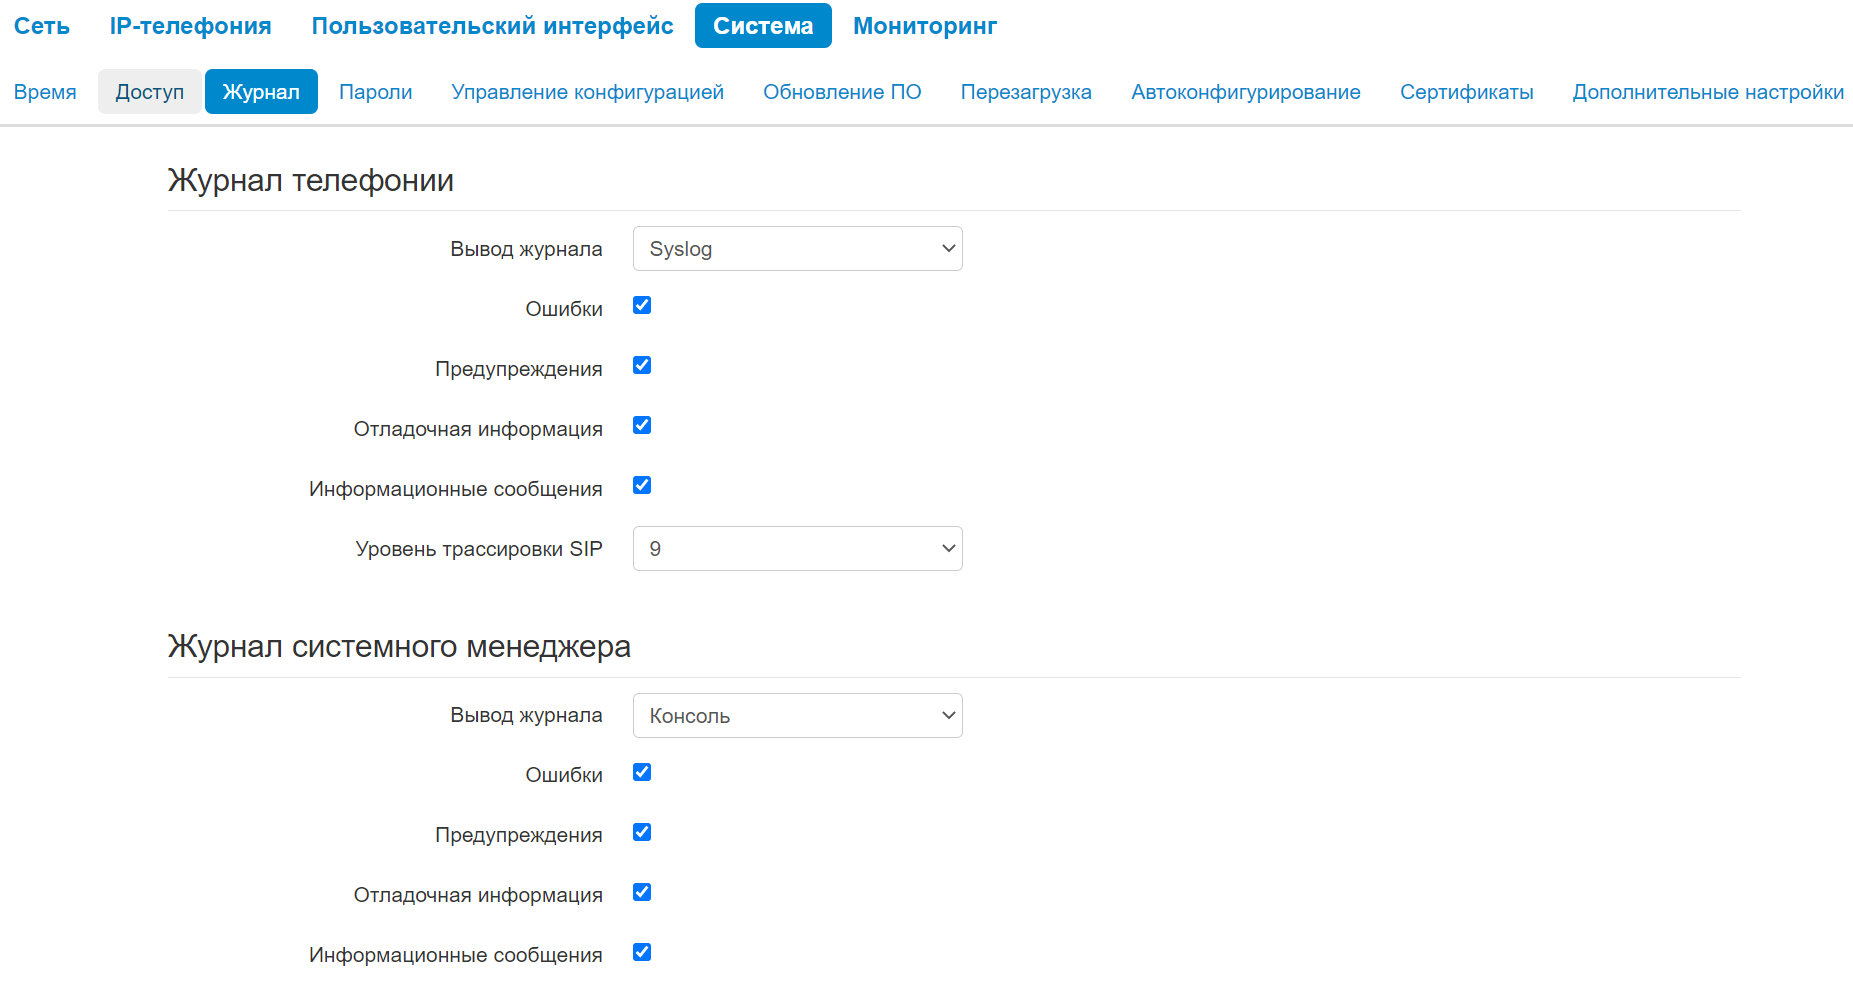The width and height of the screenshot is (1853, 982).
Task: Open the Пароли subtab
Action: 376,92
